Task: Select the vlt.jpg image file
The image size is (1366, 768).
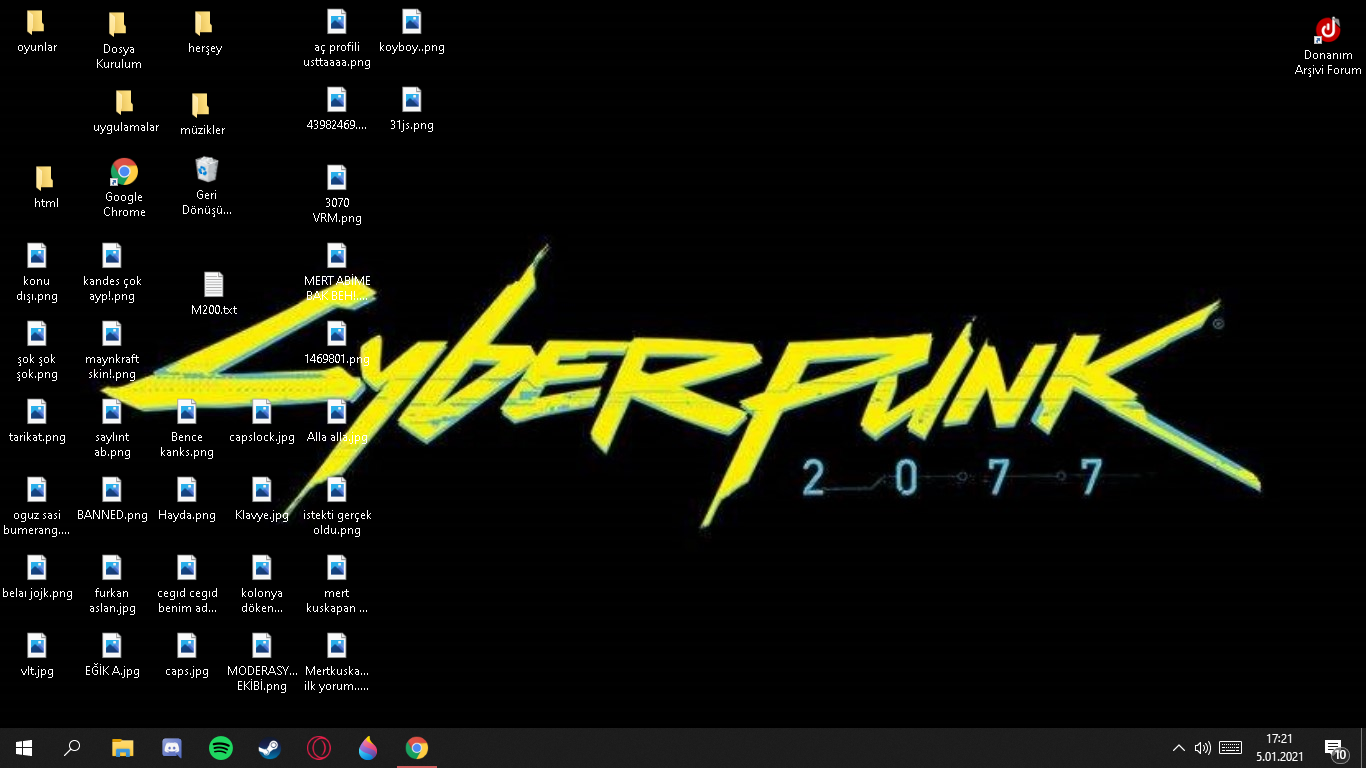Action: pyautogui.click(x=37, y=655)
